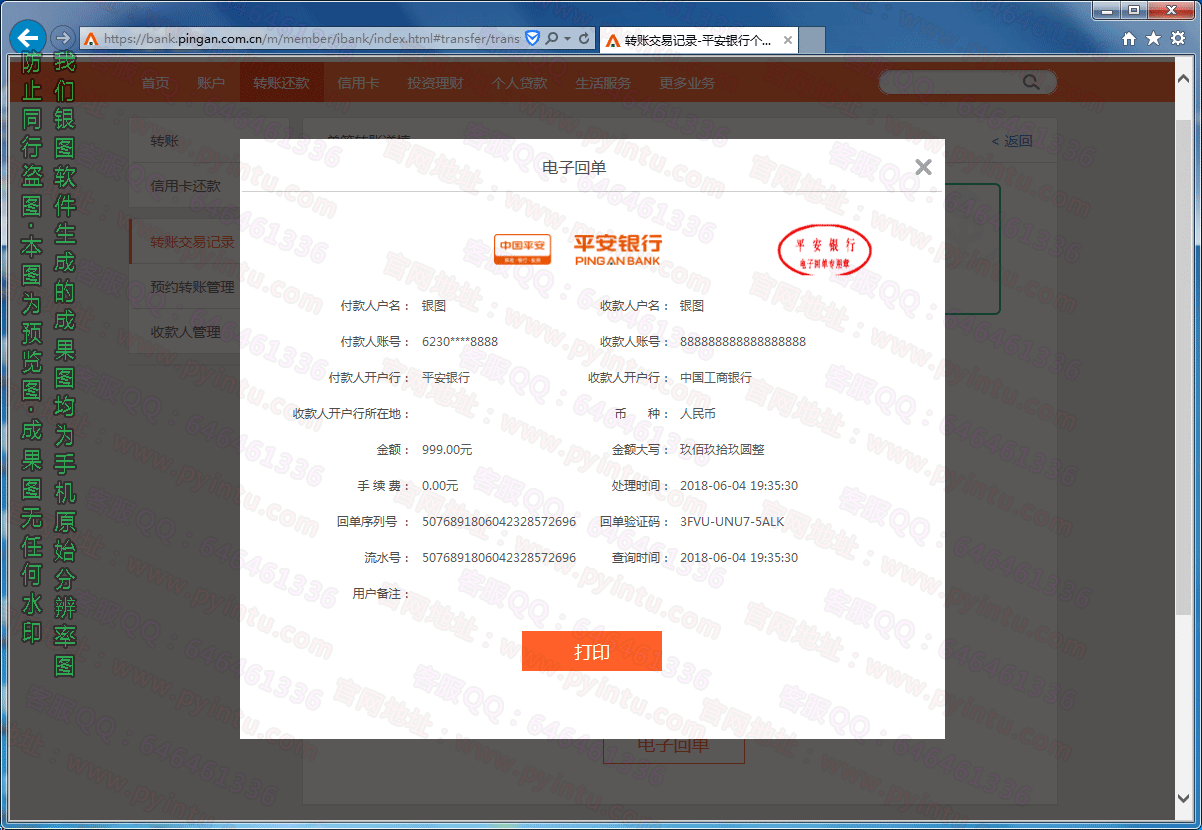Click payee account number 888888888888888888
Image resolution: width=1202 pixels, height=830 pixels.
pyautogui.click(x=743, y=342)
